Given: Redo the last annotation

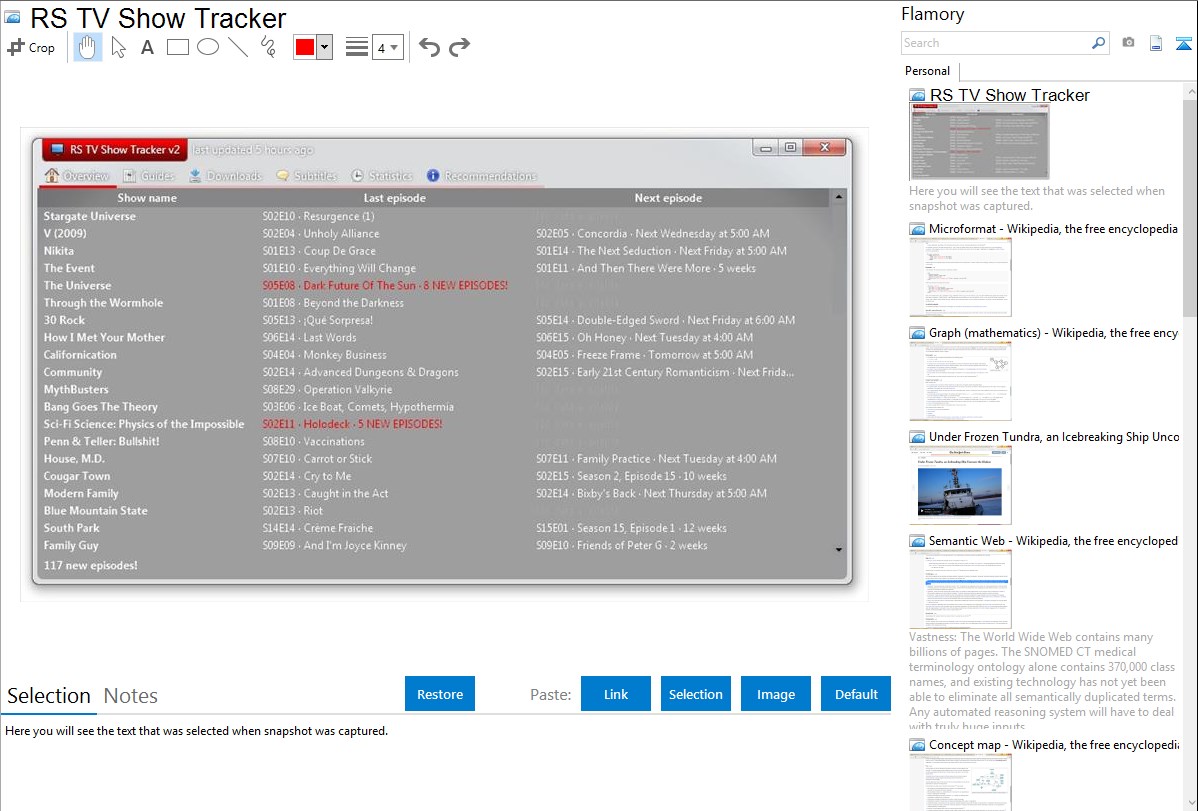Looking at the screenshot, I should click(x=459, y=47).
